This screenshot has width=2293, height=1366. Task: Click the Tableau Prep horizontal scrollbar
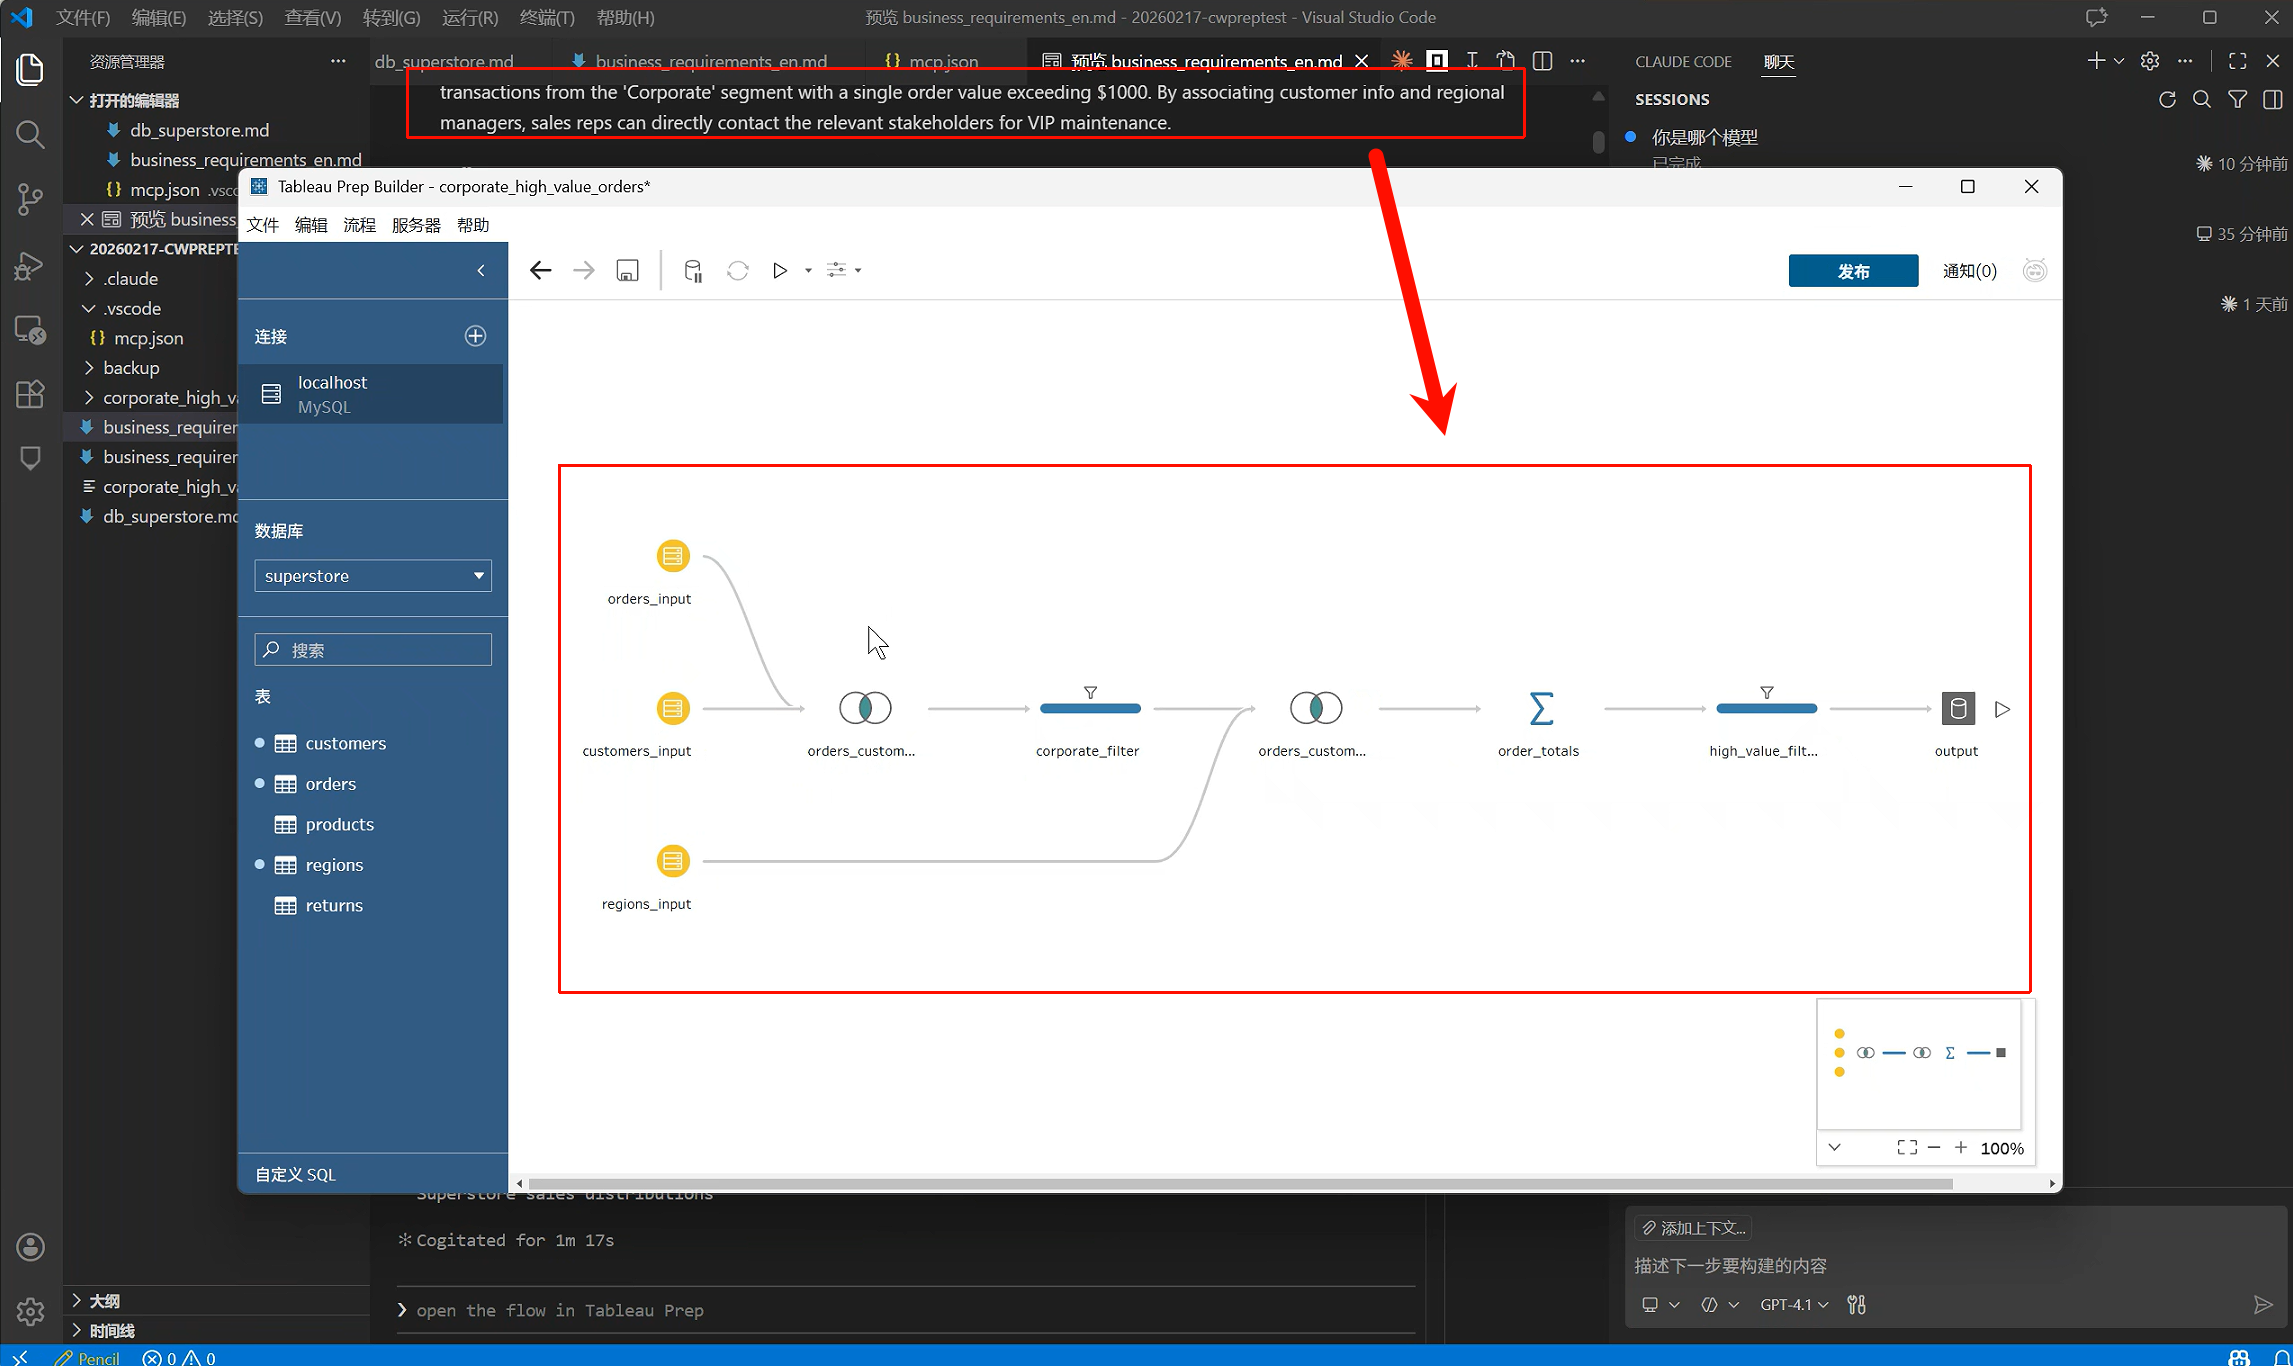pos(1240,1183)
